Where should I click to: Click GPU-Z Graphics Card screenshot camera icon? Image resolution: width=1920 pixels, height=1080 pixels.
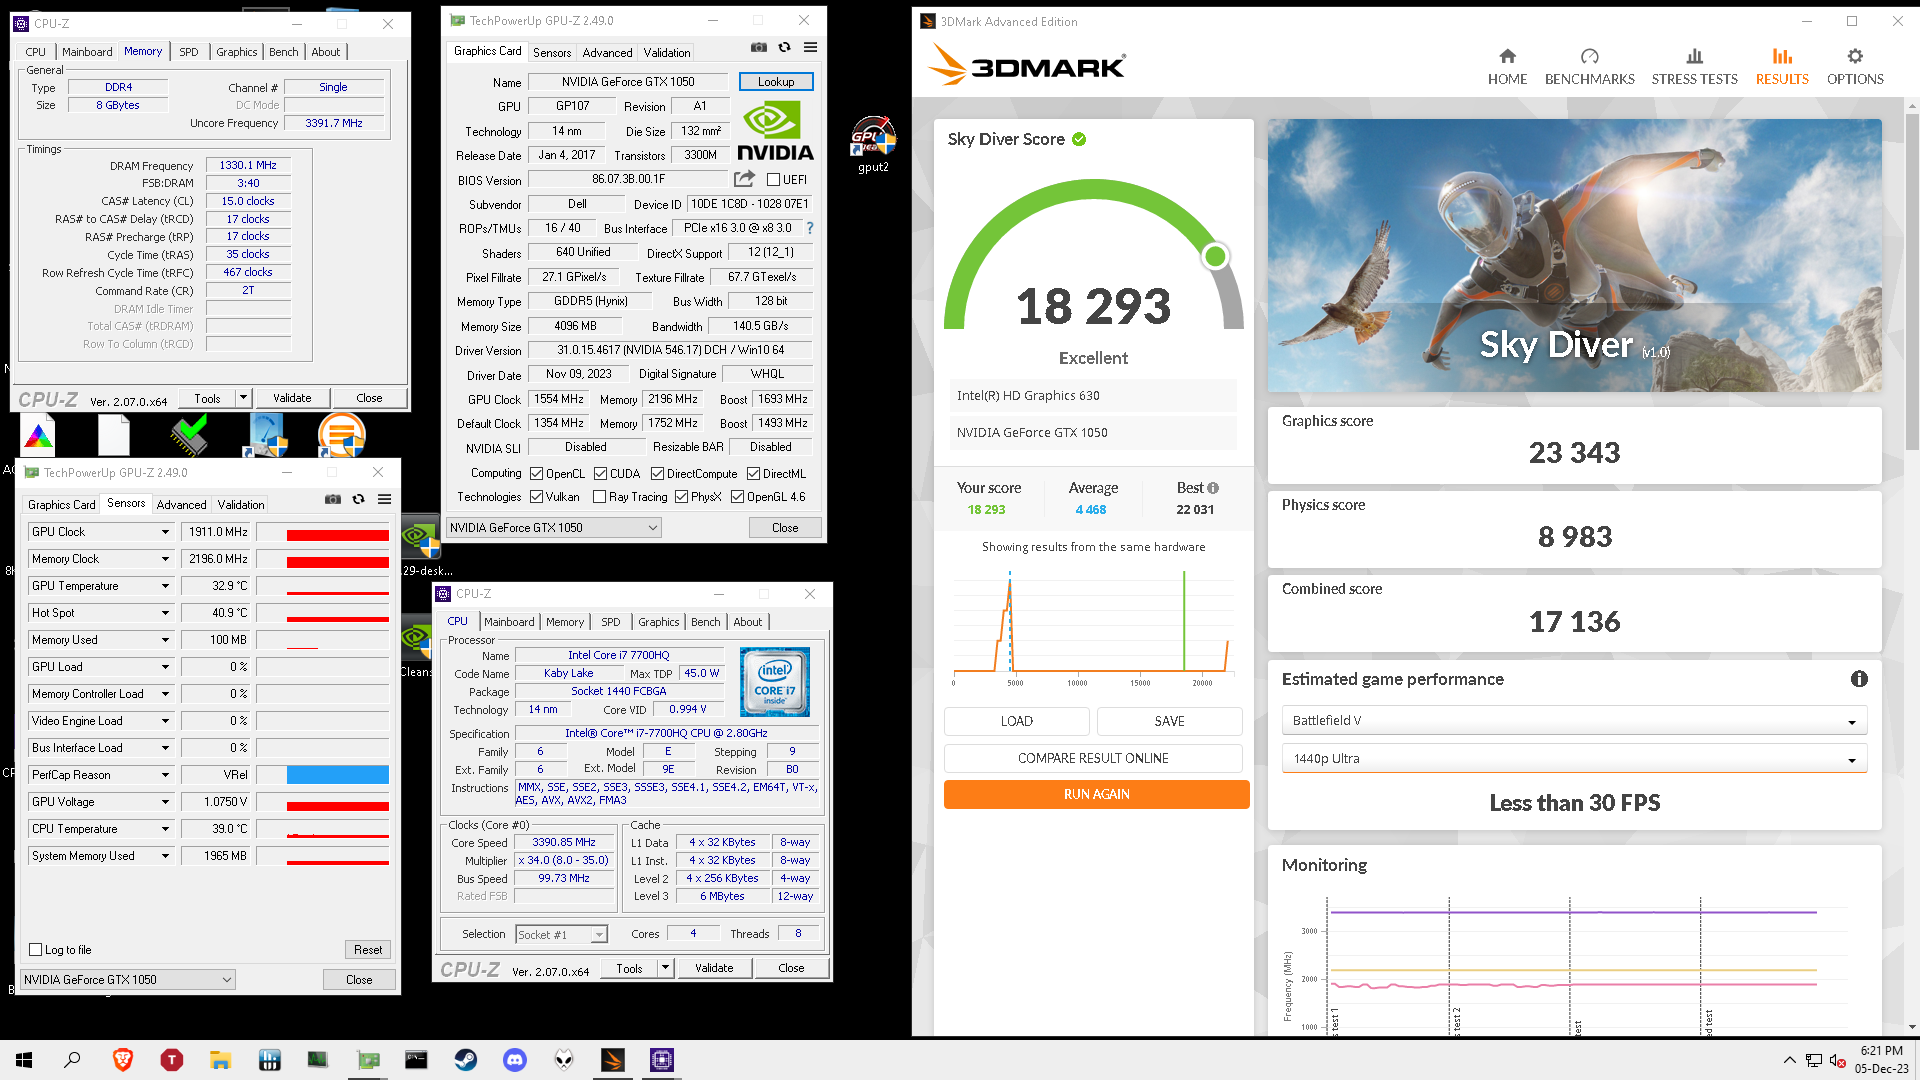(x=759, y=48)
